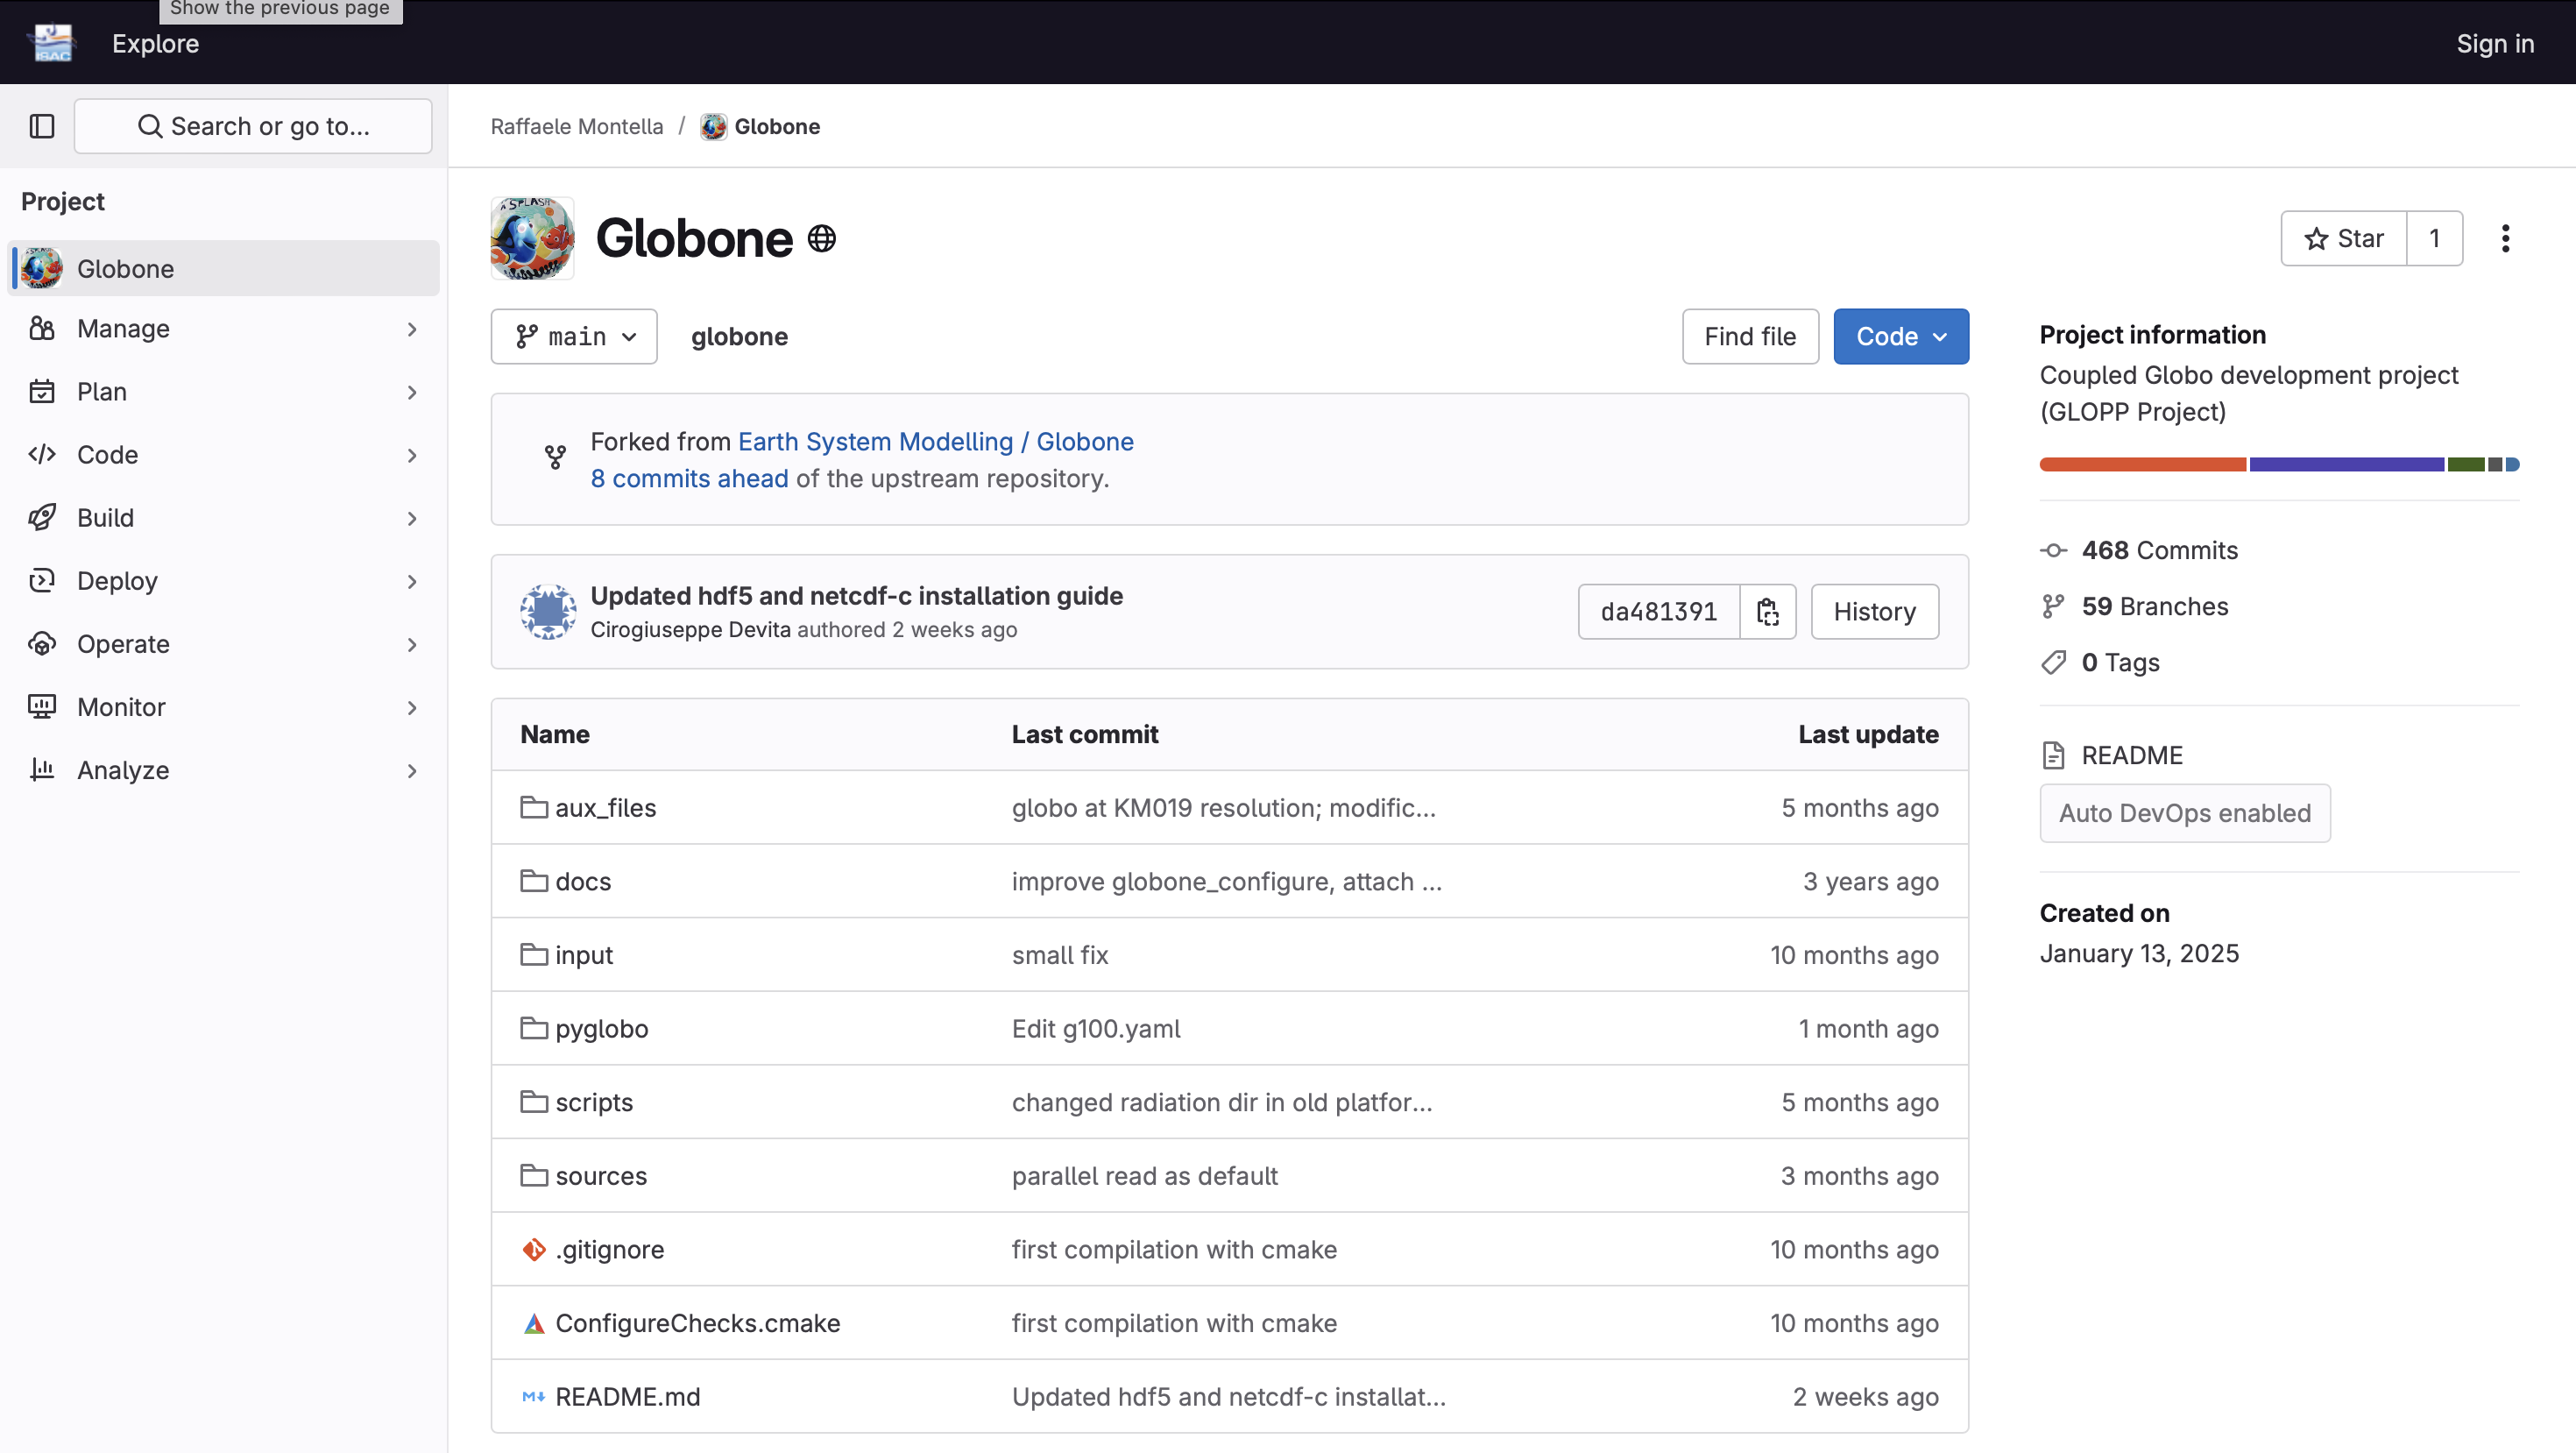
Task: Click the Auto DevOps enabled button
Action: [2185, 813]
